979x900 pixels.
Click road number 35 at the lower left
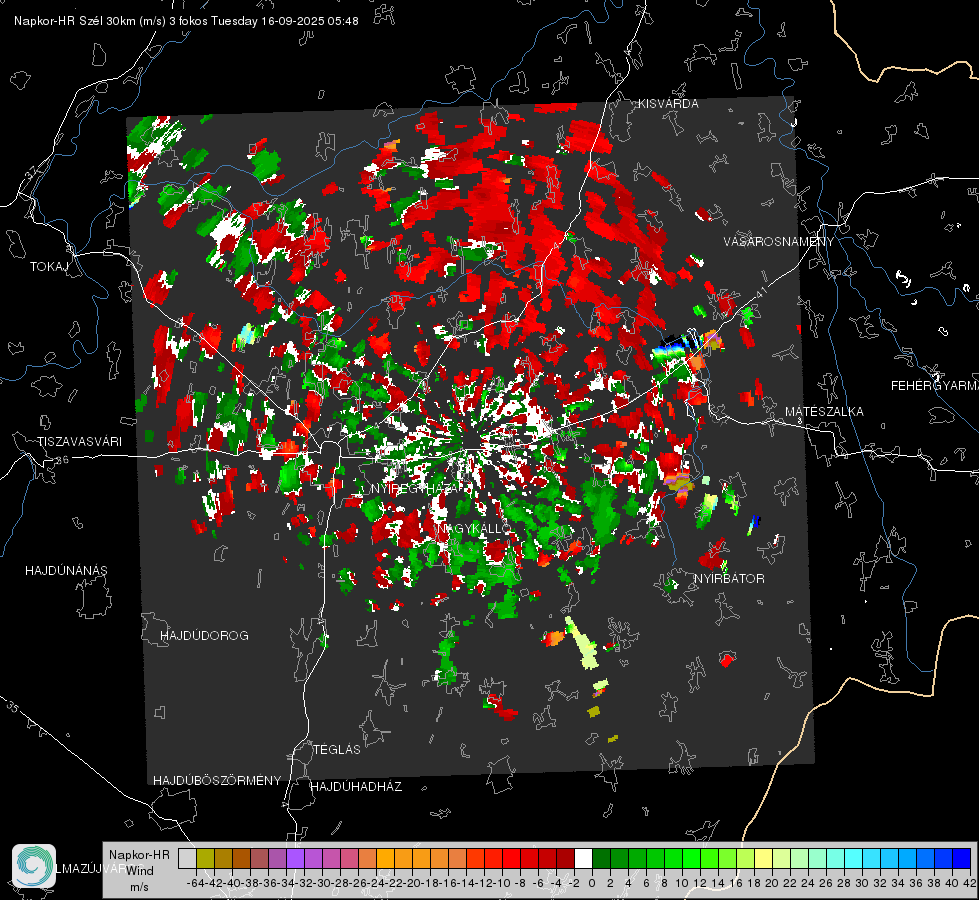click(x=13, y=707)
